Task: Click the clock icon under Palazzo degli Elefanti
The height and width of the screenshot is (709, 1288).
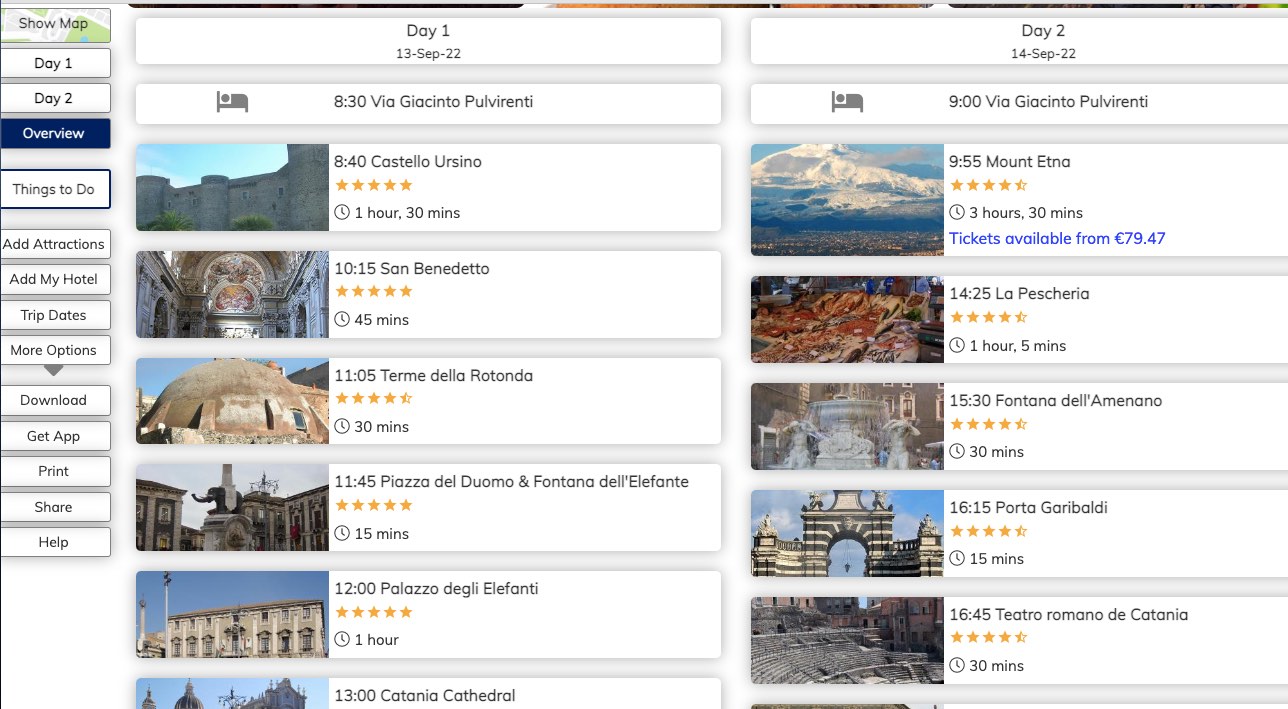Action: tap(342, 640)
